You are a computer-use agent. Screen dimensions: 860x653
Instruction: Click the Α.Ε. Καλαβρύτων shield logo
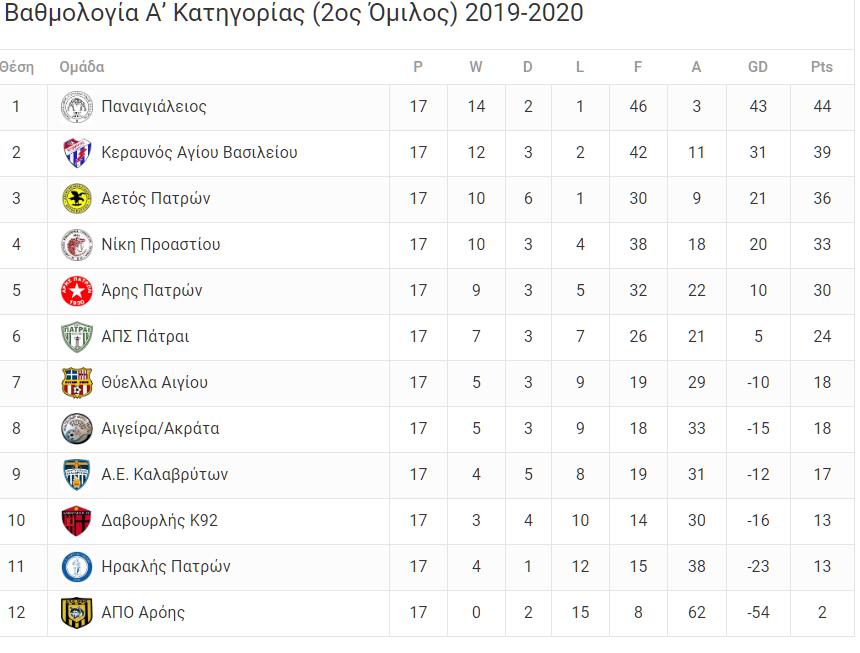[76, 475]
